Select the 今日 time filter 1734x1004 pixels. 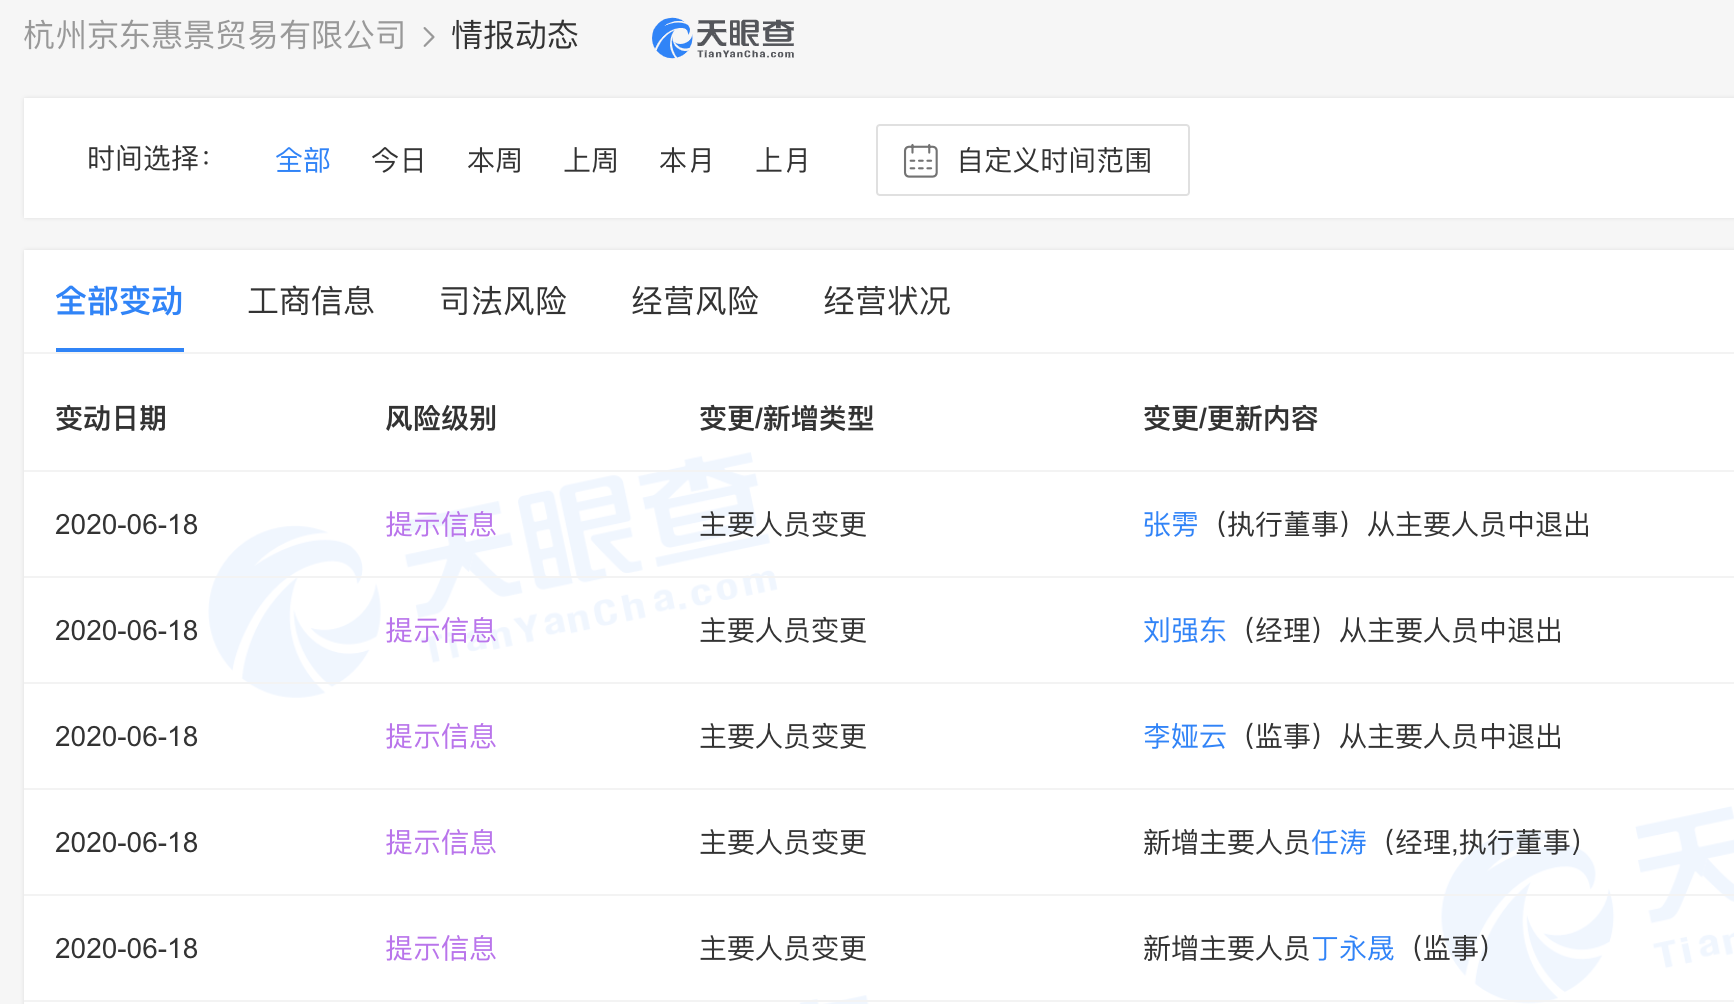pyautogui.click(x=398, y=160)
